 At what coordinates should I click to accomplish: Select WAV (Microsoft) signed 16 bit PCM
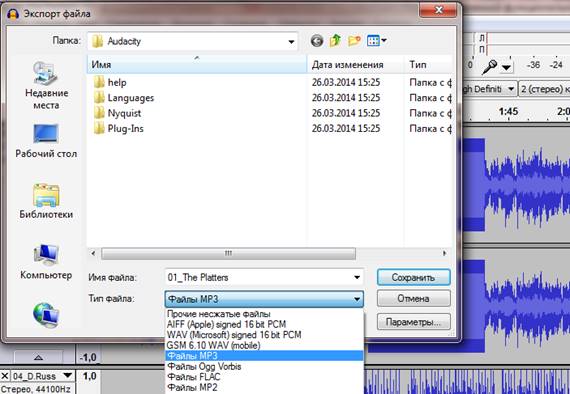tap(264, 335)
